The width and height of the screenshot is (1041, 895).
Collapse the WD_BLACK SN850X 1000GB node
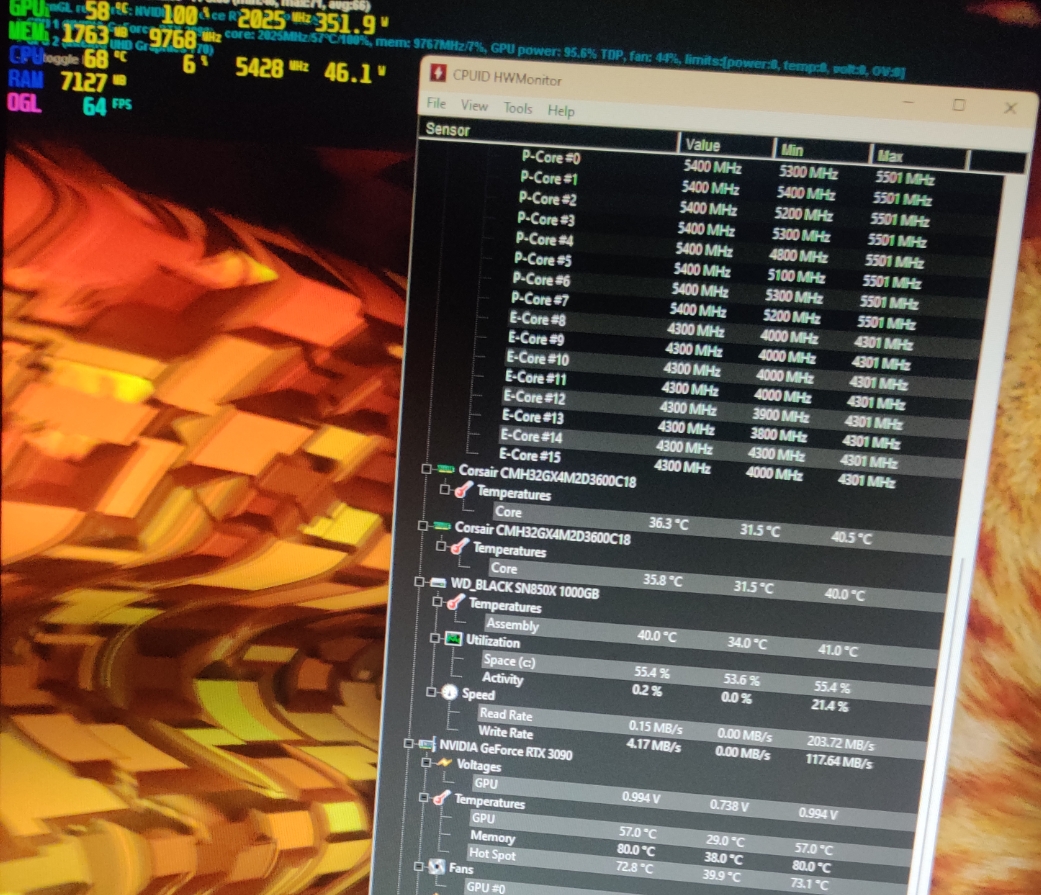420,582
